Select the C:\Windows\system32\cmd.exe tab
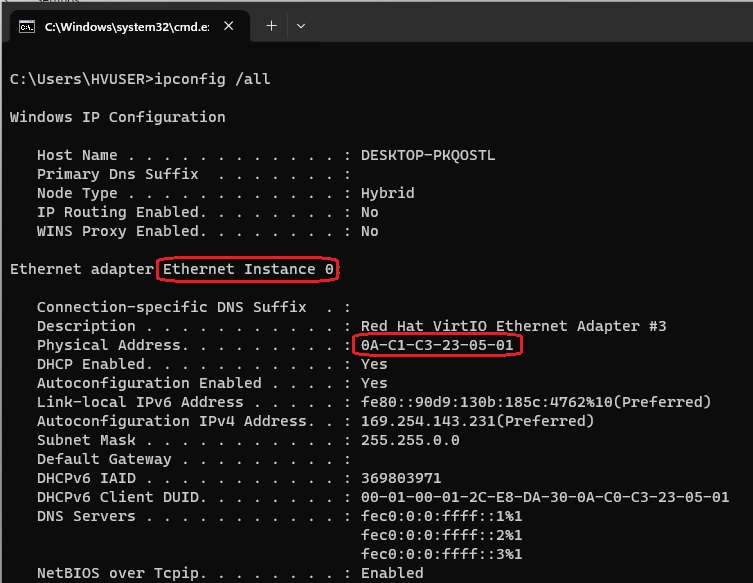The image size is (753, 583). (x=130, y=27)
